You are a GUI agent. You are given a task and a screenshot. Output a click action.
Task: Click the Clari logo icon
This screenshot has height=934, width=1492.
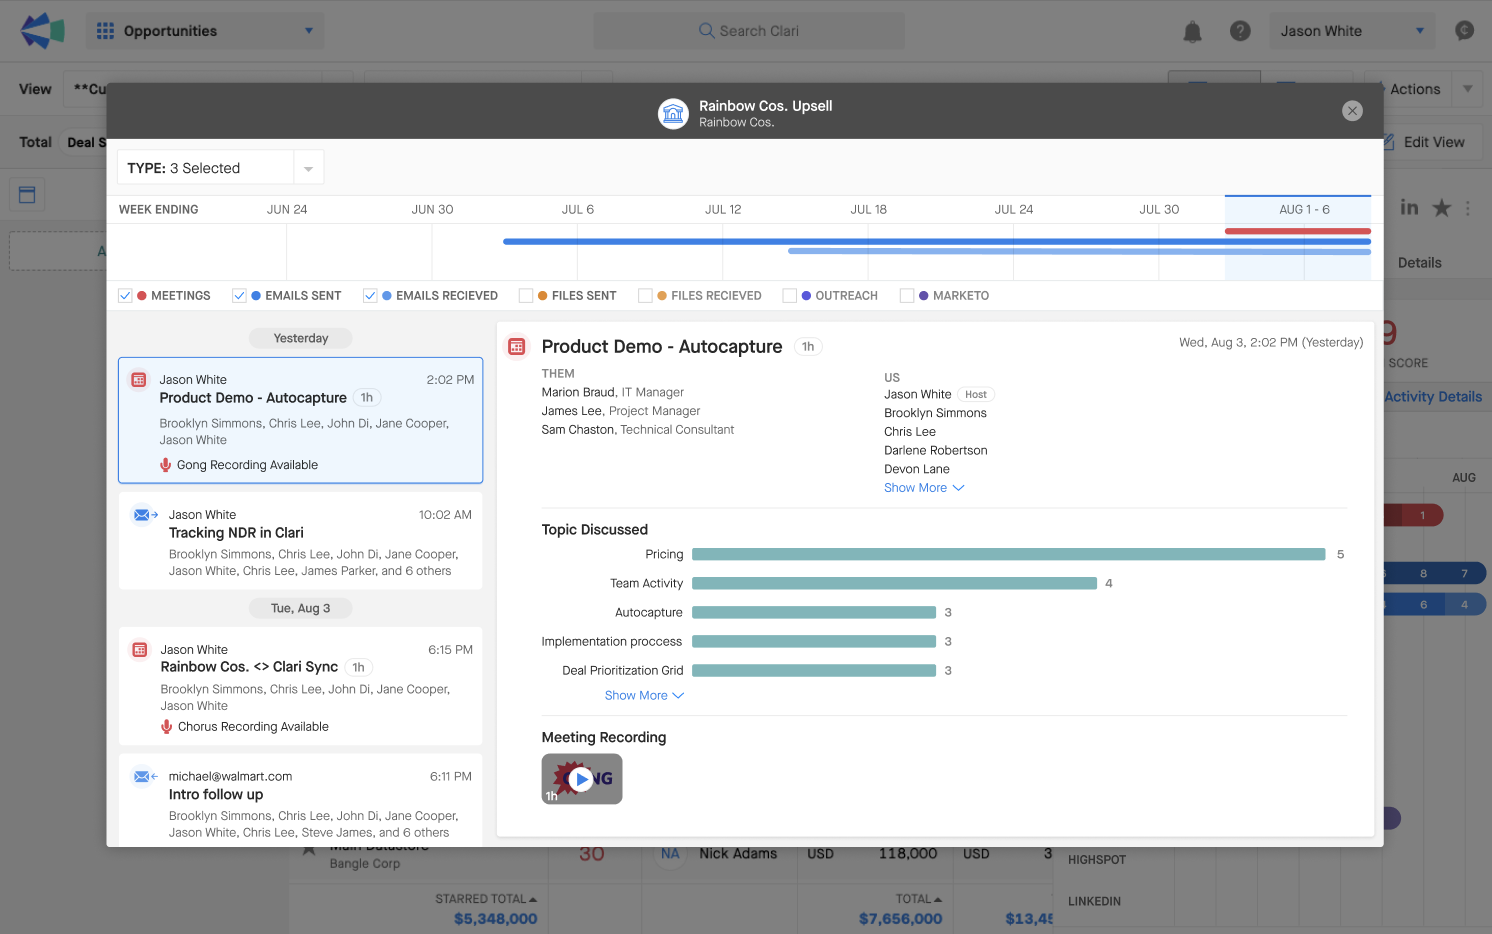tap(42, 31)
